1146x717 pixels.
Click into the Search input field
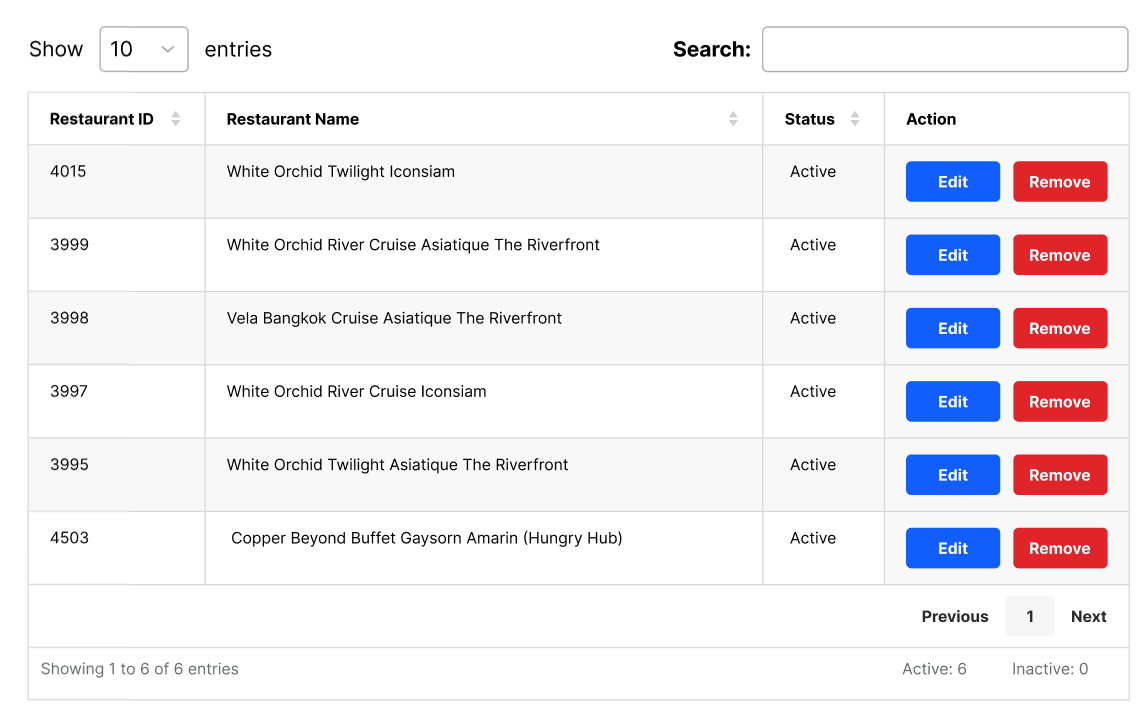[944, 49]
